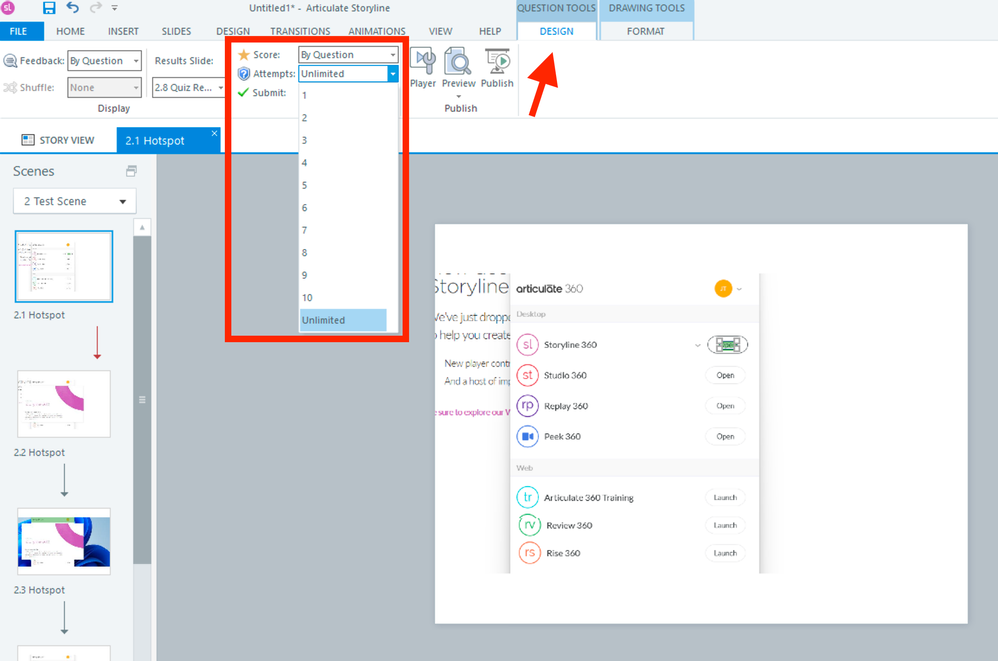This screenshot has height=661, width=998.
Task: Undo the last action
Action: point(73,8)
